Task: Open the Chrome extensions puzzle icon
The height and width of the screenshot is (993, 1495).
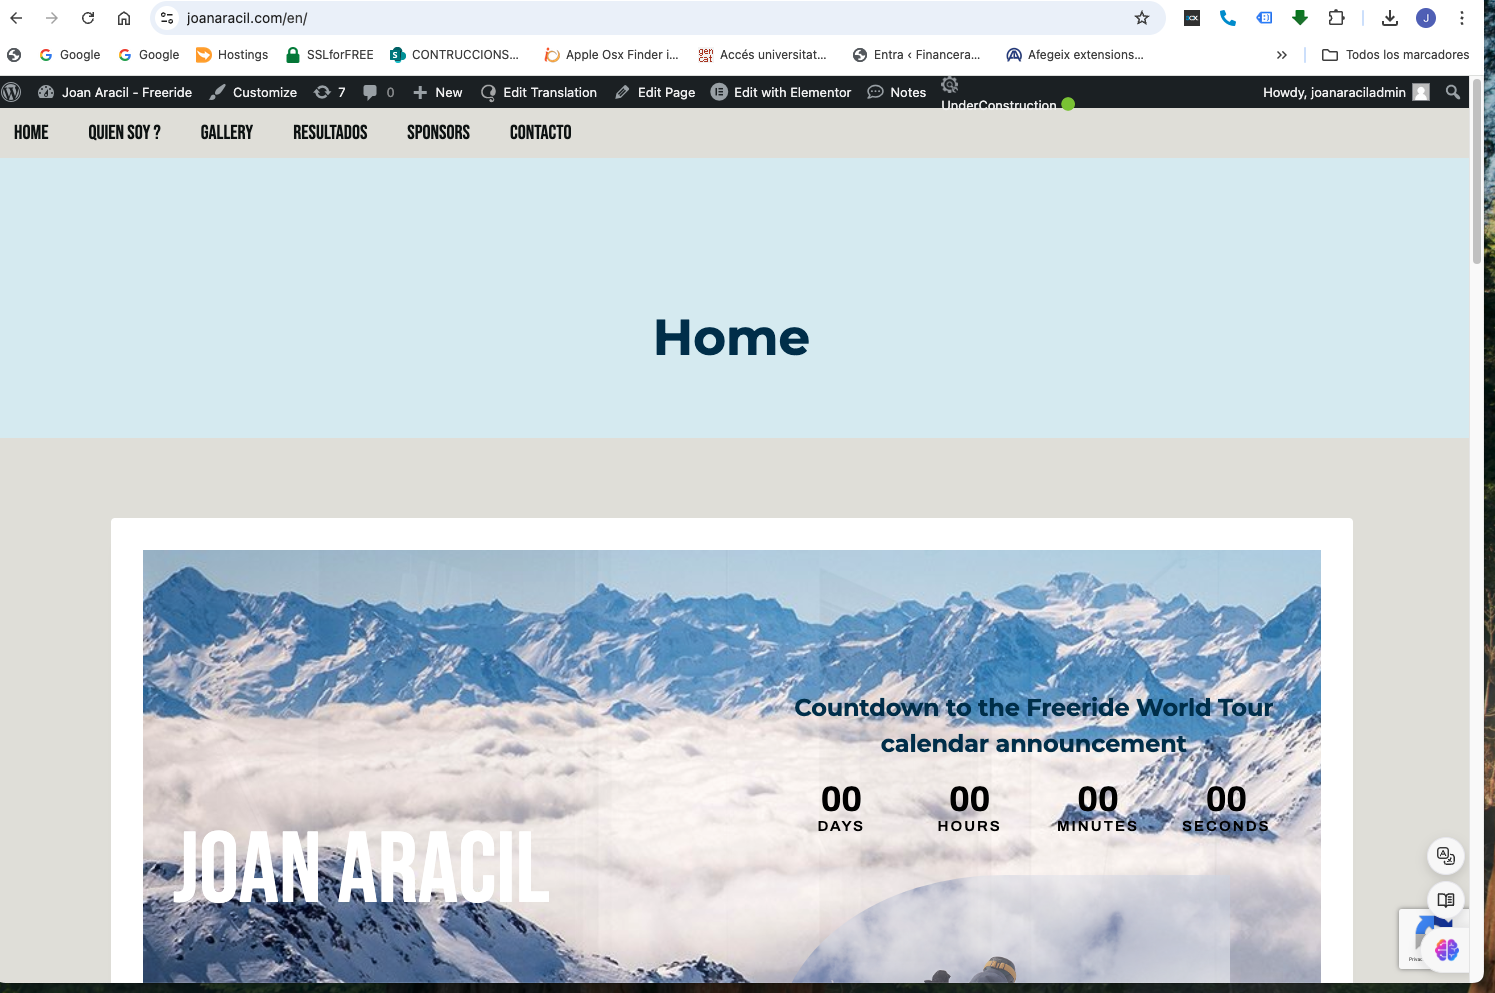Action: 1336,18
